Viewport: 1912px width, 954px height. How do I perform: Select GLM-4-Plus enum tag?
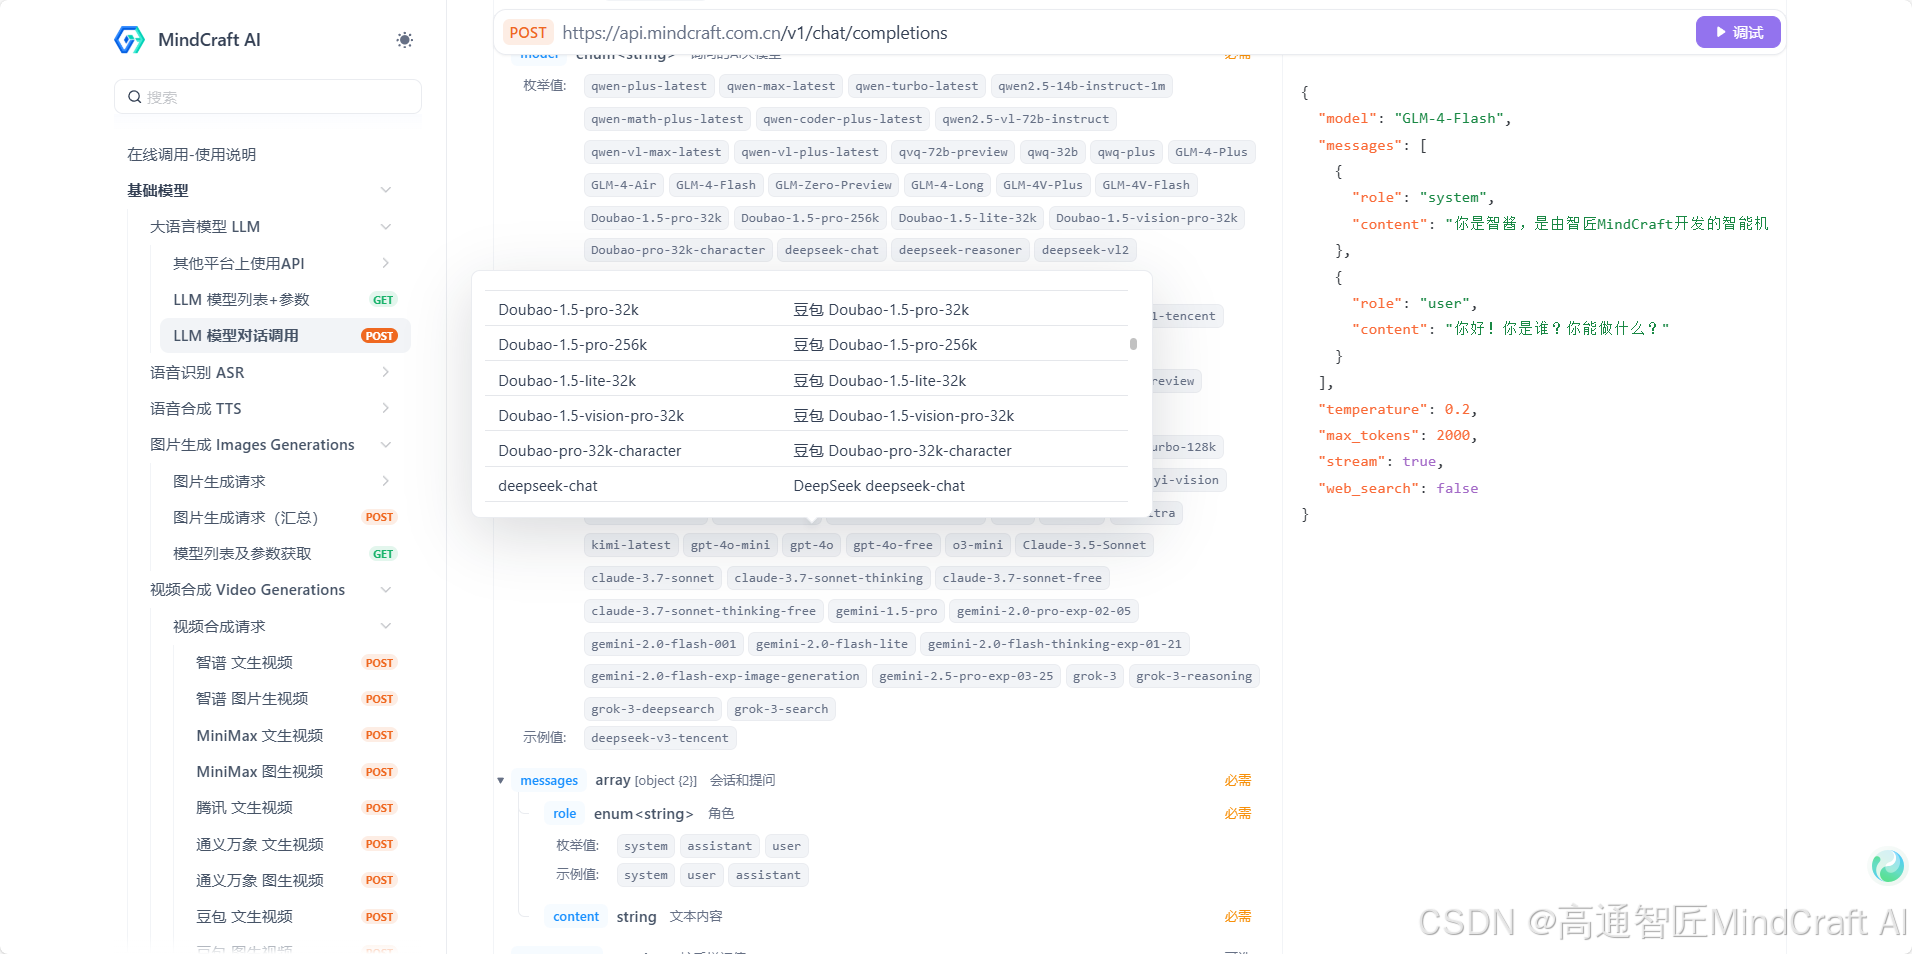tap(1211, 152)
